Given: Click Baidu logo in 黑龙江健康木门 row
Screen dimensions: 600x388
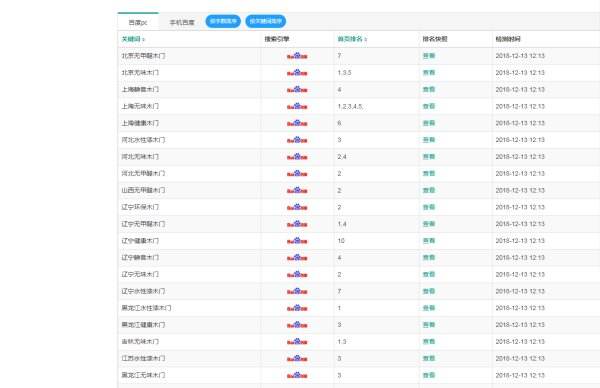Looking at the screenshot, I should click(x=297, y=325).
